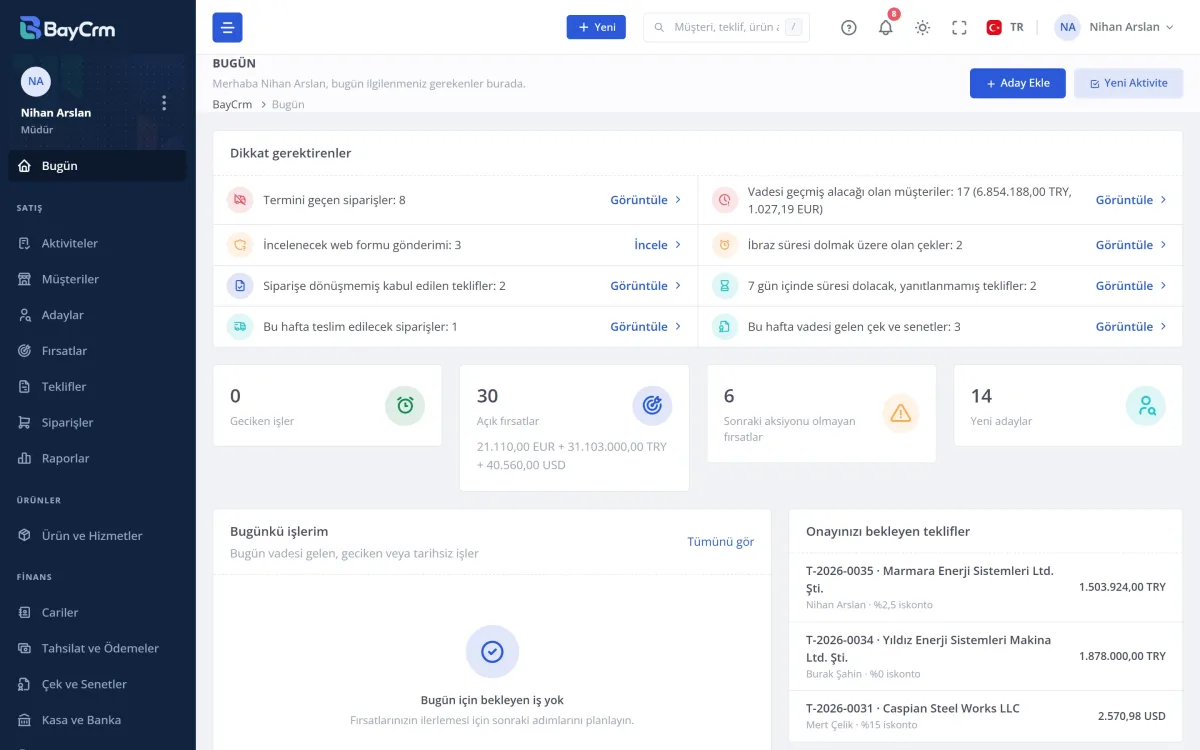Click the hamburger sidebar menu button
1200x750 pixels.
[x=227, y=27]
